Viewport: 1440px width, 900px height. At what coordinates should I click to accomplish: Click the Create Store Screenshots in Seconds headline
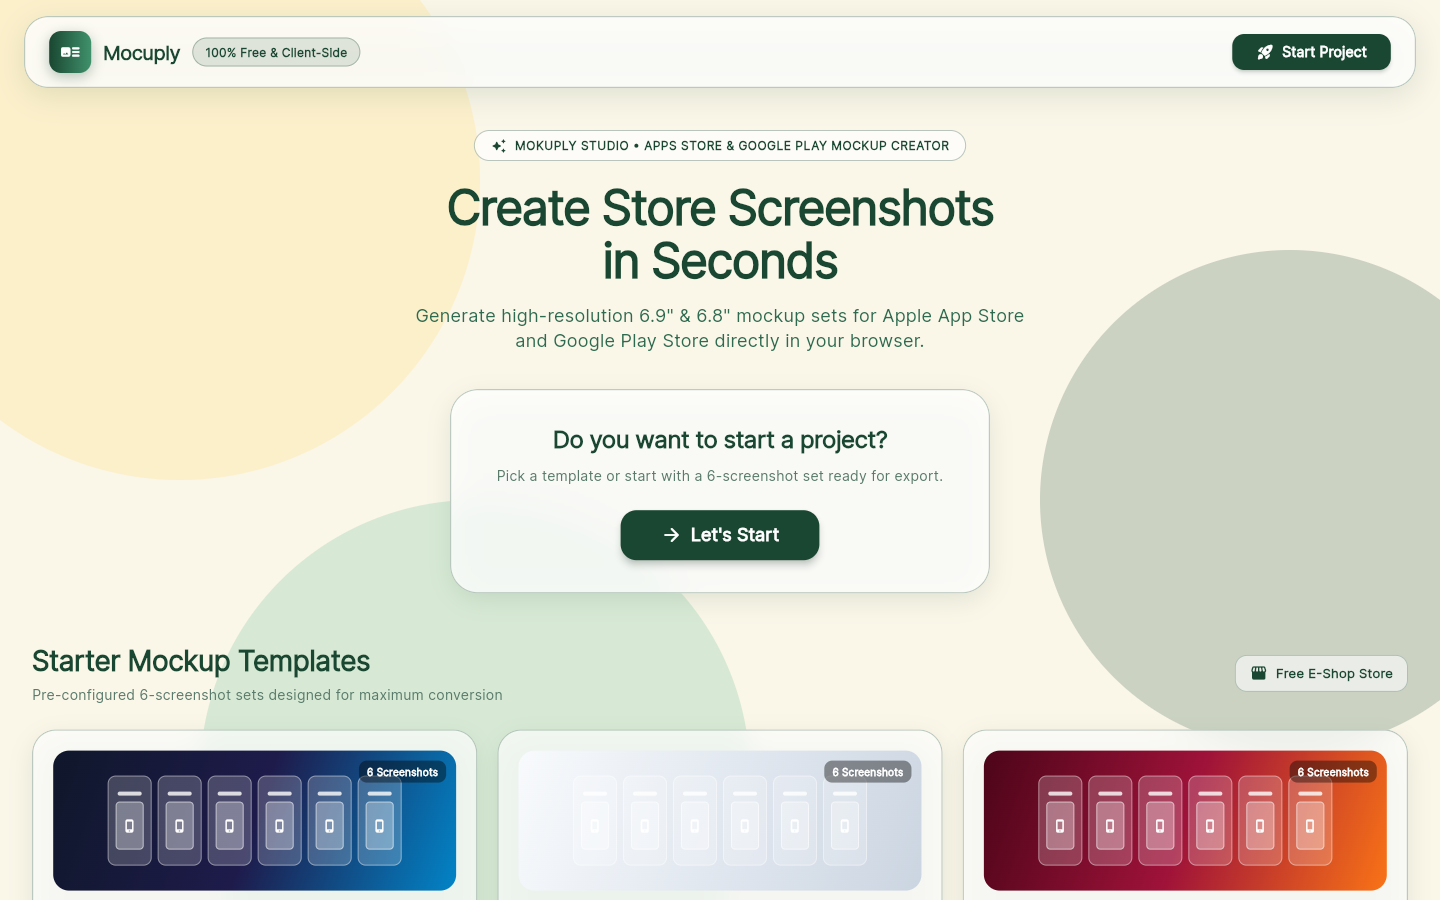click(x=720, y=235)
